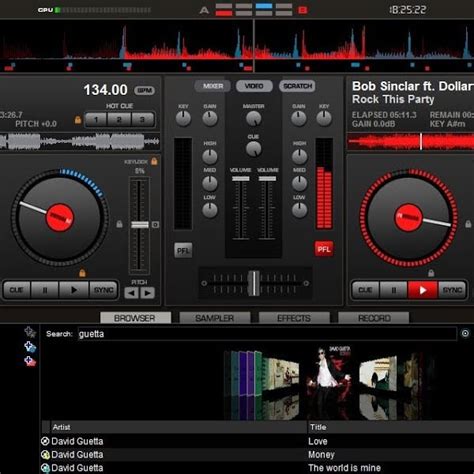Click the MASTER volume knob
474x474 pixels.
[x=254, y=118]
